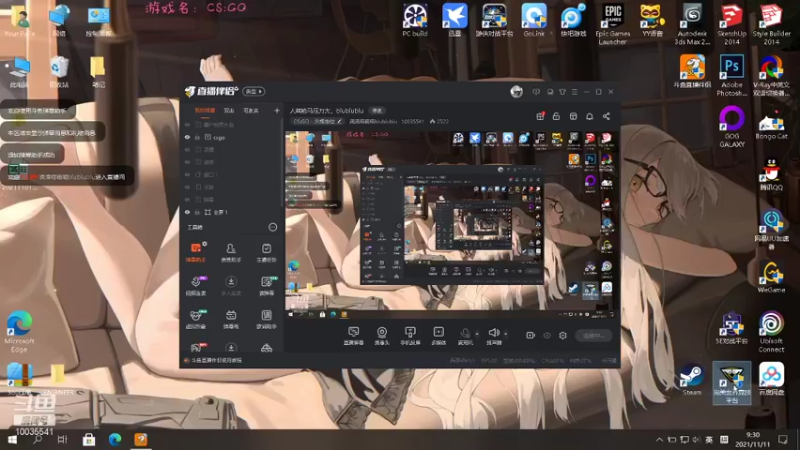800x450 pixels.
Task: Open the hamburger menu in title bar
Action: click(574, 92)
